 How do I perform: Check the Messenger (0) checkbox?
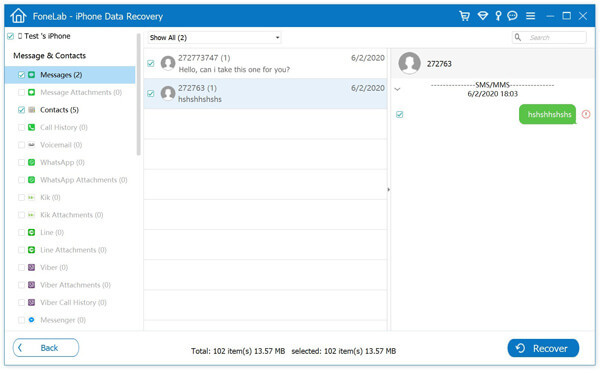point(21,320)
